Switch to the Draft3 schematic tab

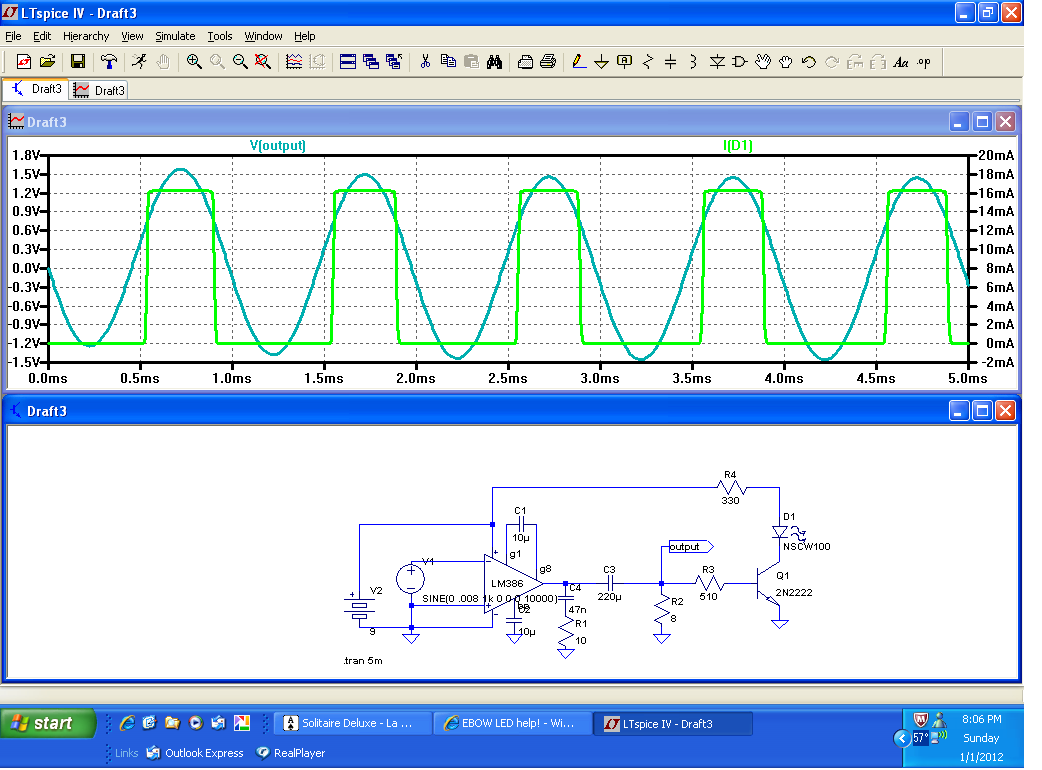(37, 89)
